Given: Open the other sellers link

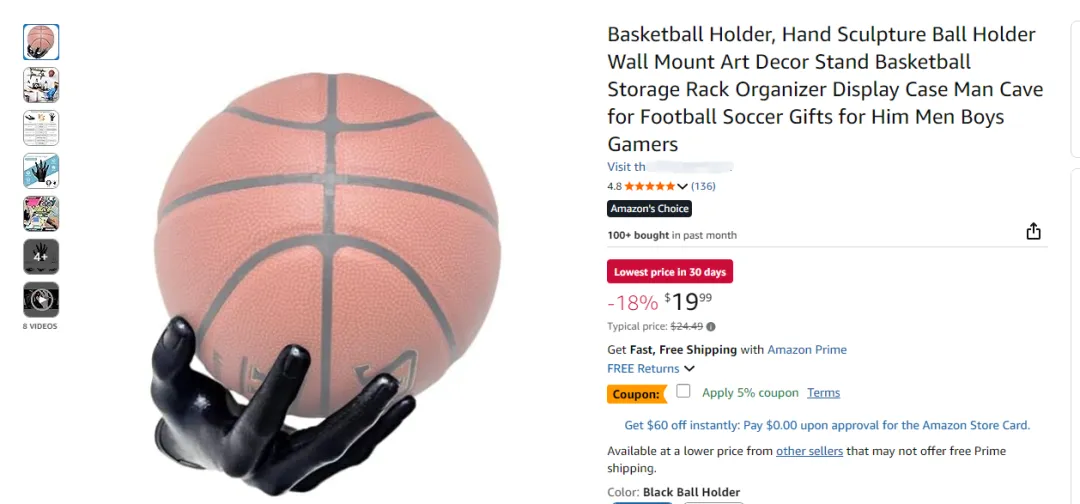Looking at the screenshot, I should click(x=809, y=451).
